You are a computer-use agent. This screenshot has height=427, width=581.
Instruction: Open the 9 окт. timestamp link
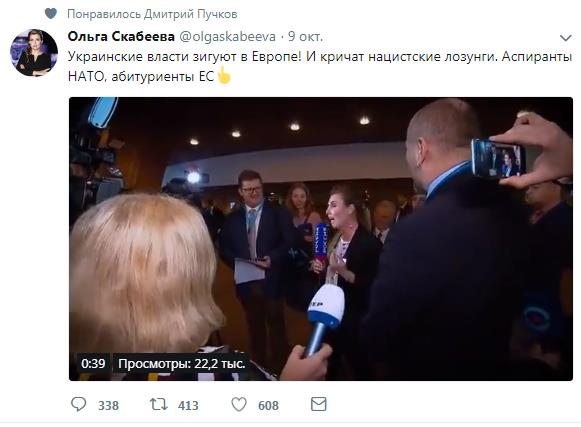[305, 36]
